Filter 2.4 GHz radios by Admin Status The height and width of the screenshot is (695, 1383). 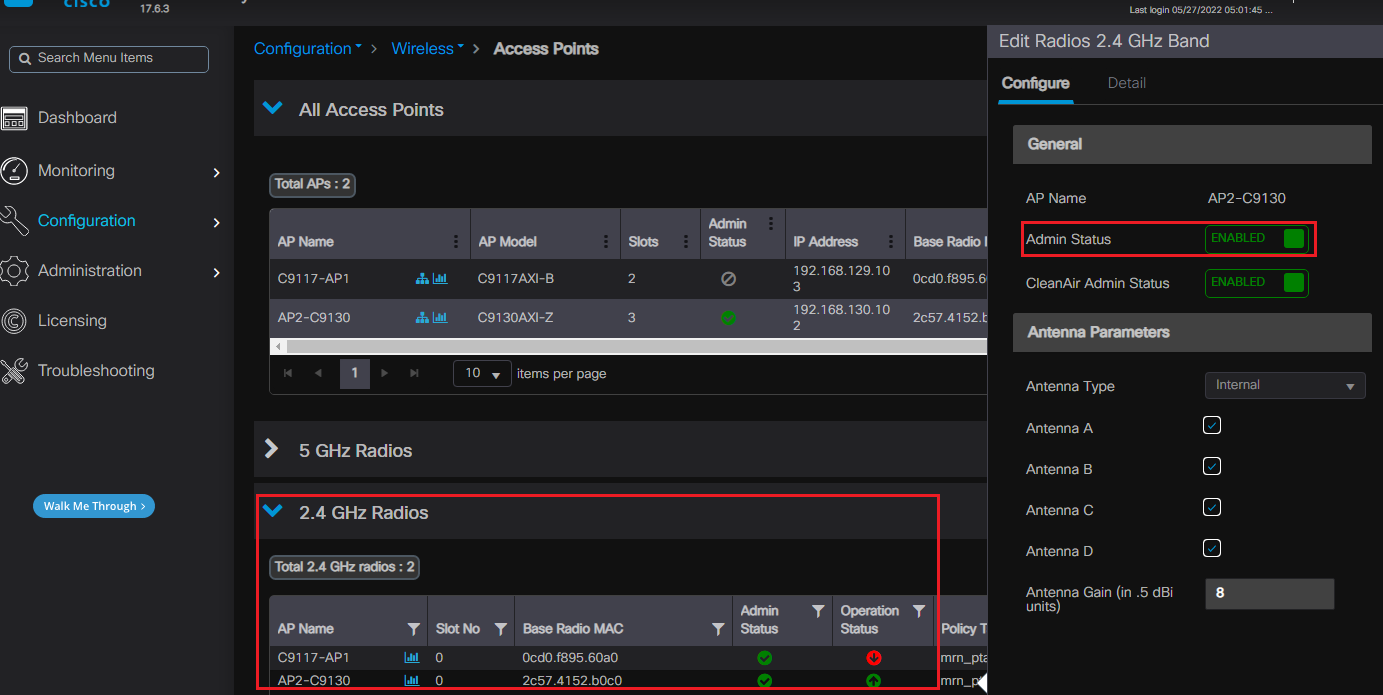click(817, 611)
